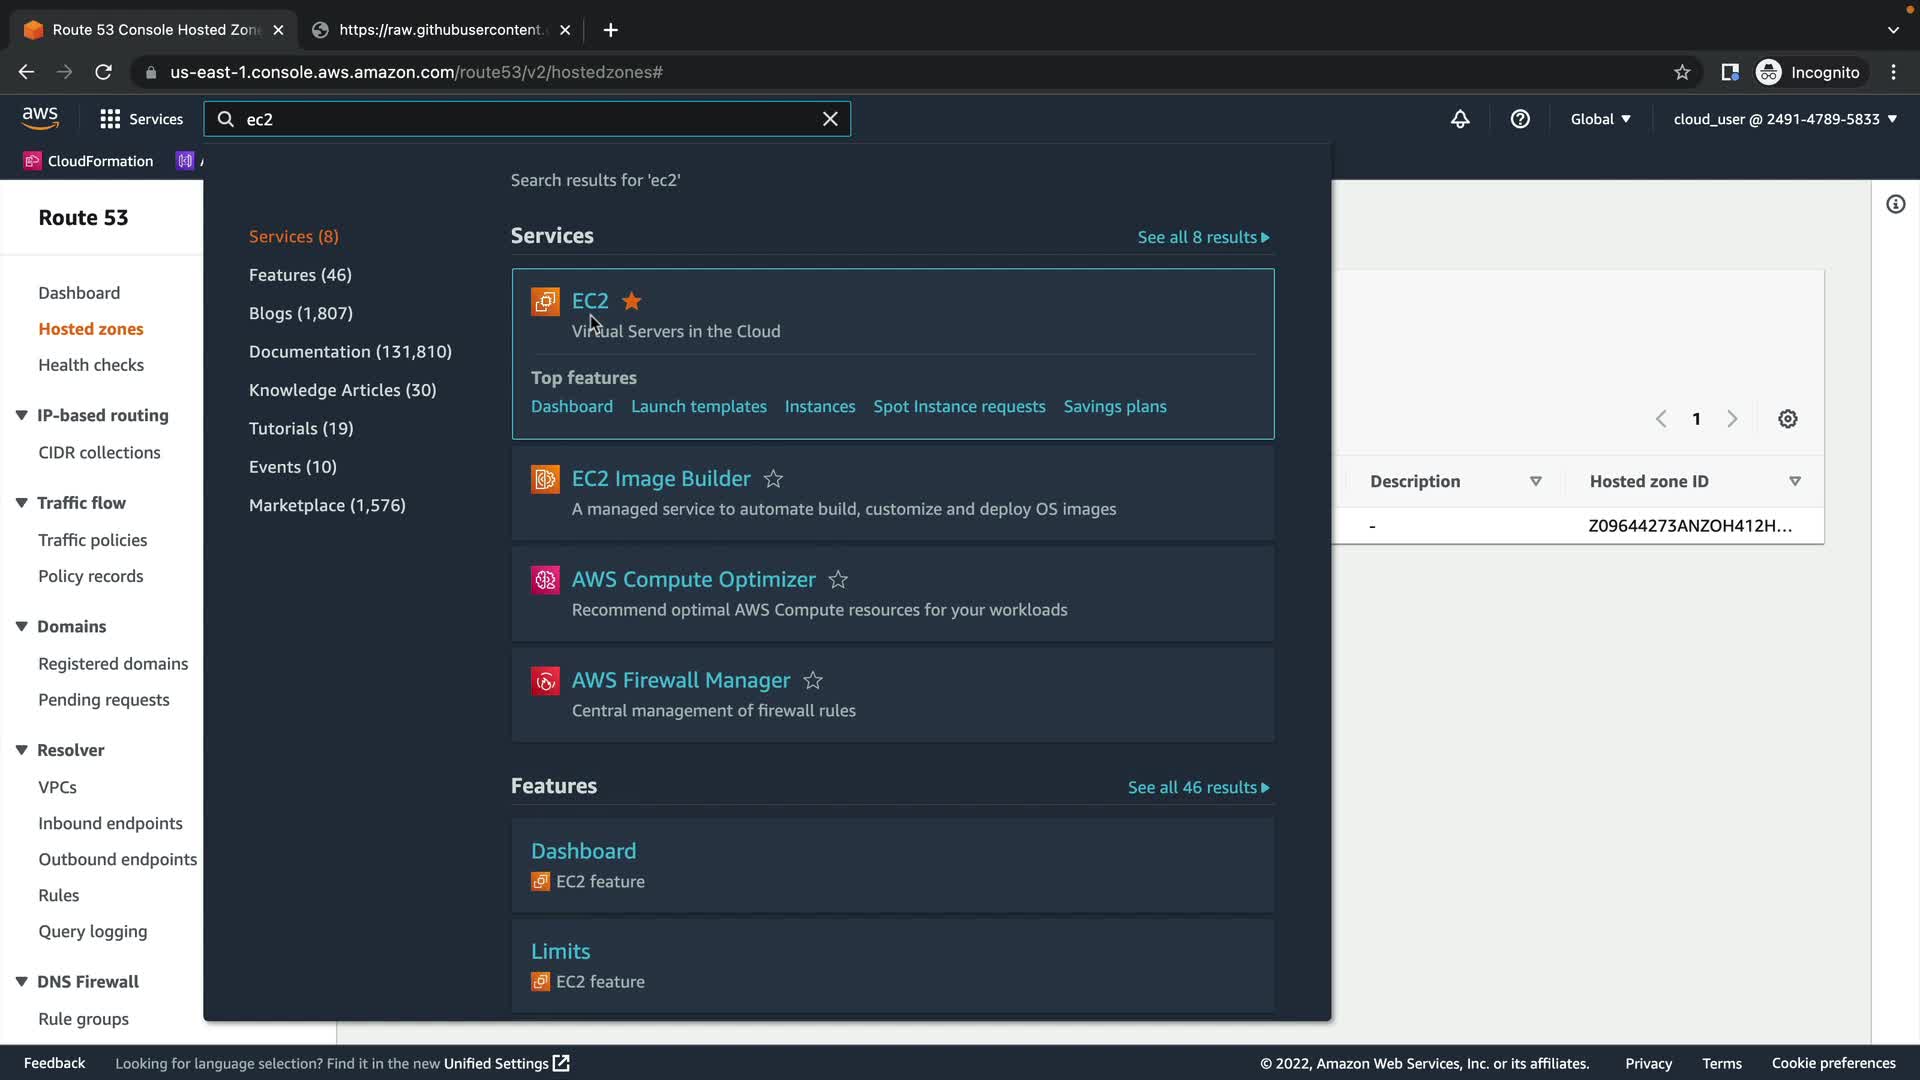The image size is (1920, 1080).
Task: Open the notifications bell
Action: pyautogui.click(x=1460, y=119)
